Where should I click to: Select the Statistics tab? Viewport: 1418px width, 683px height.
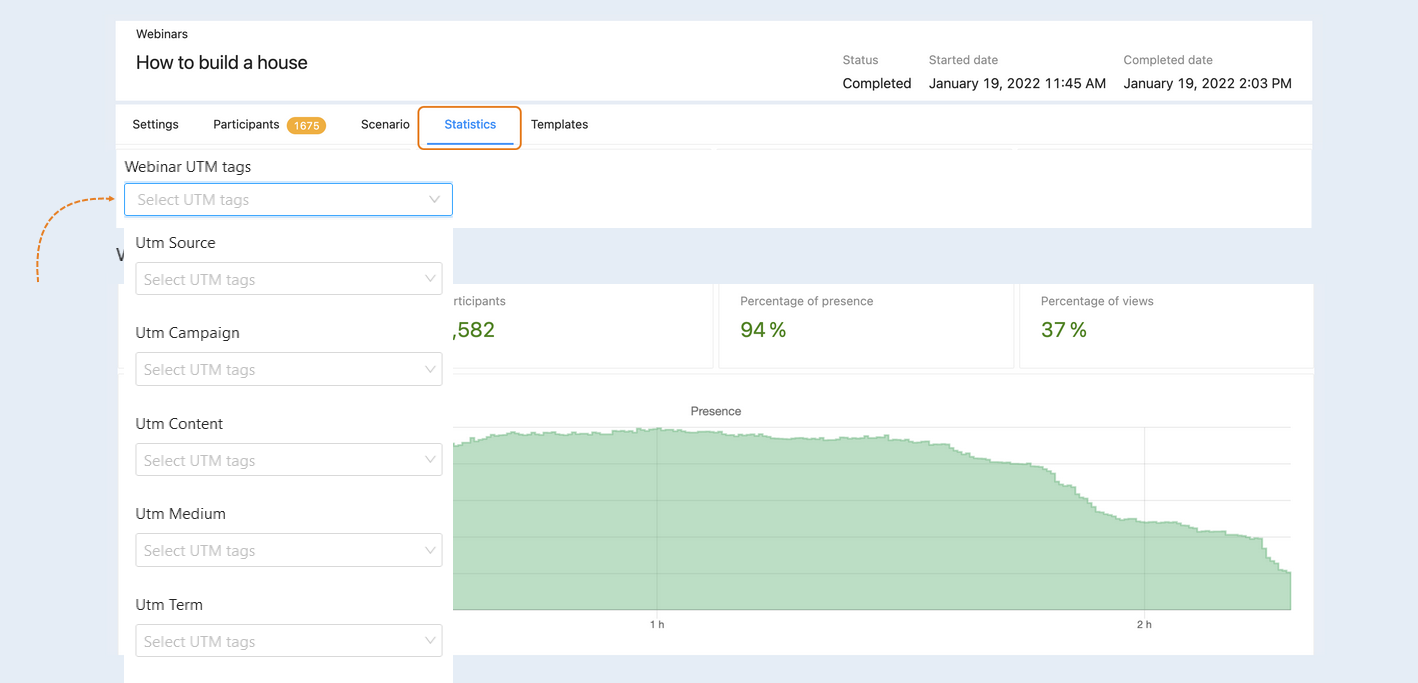[x=470, y=125]
